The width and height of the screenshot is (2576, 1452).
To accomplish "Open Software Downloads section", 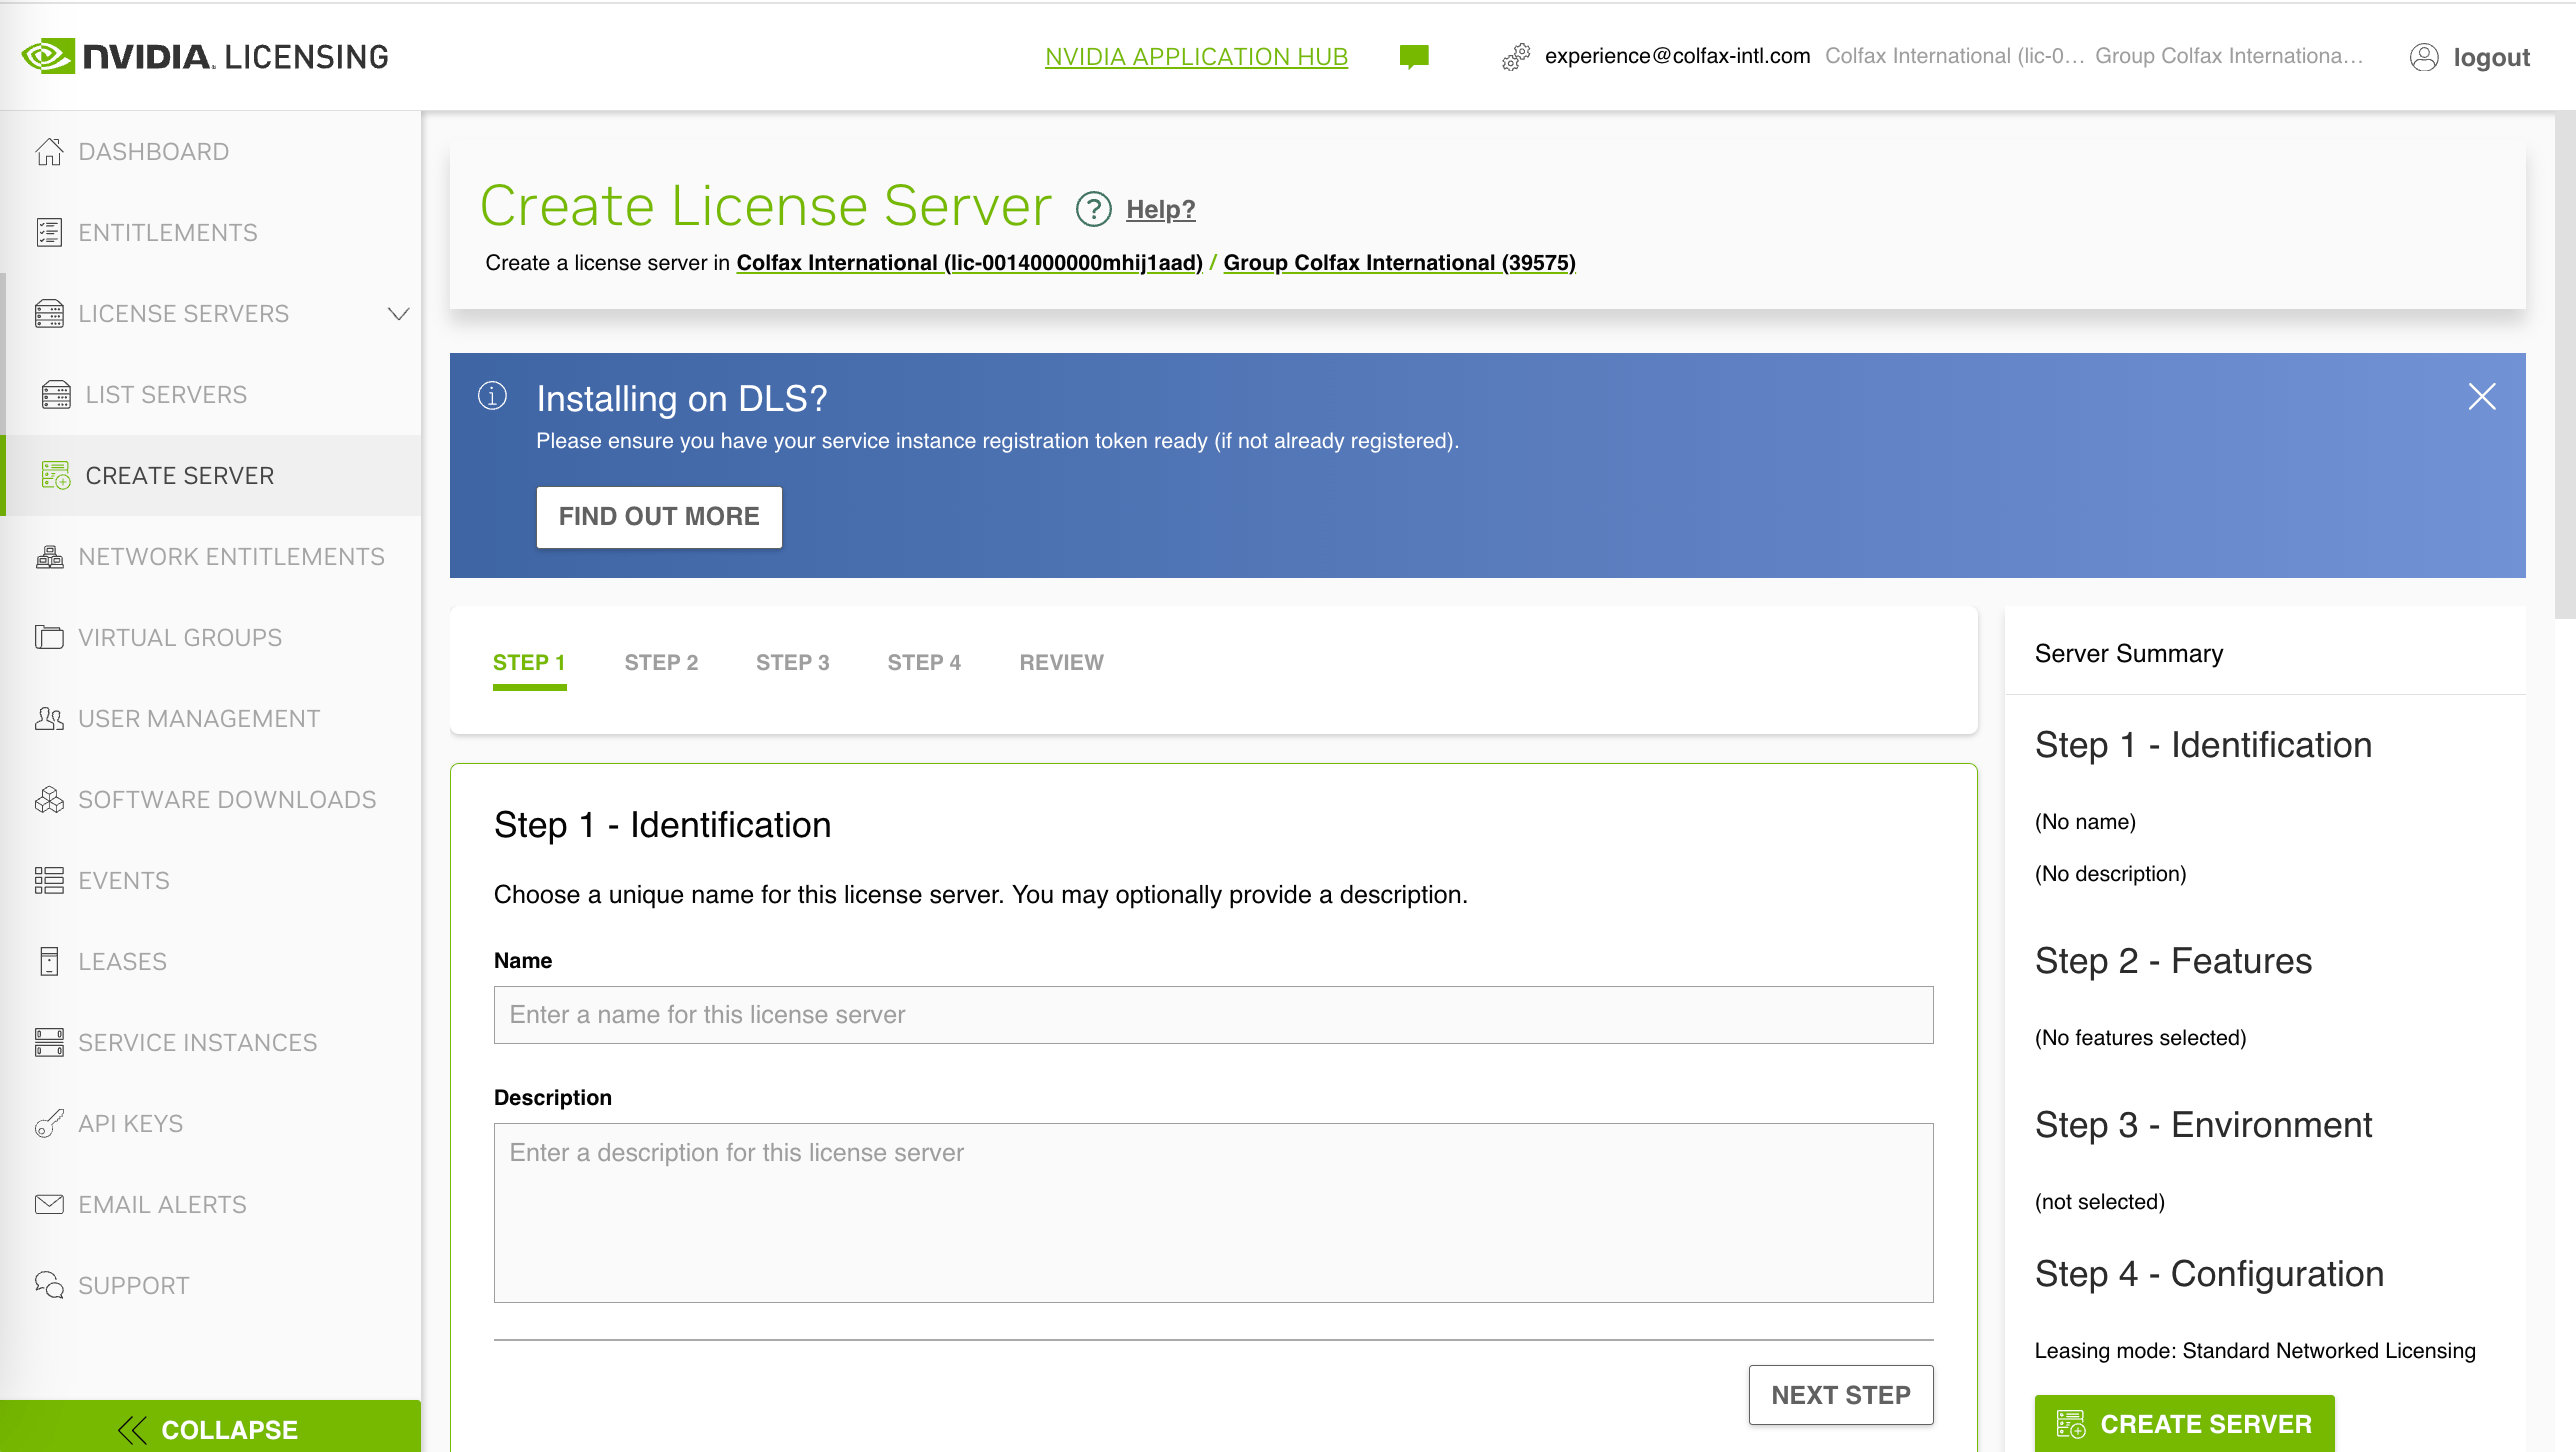I will coord(227,799).
